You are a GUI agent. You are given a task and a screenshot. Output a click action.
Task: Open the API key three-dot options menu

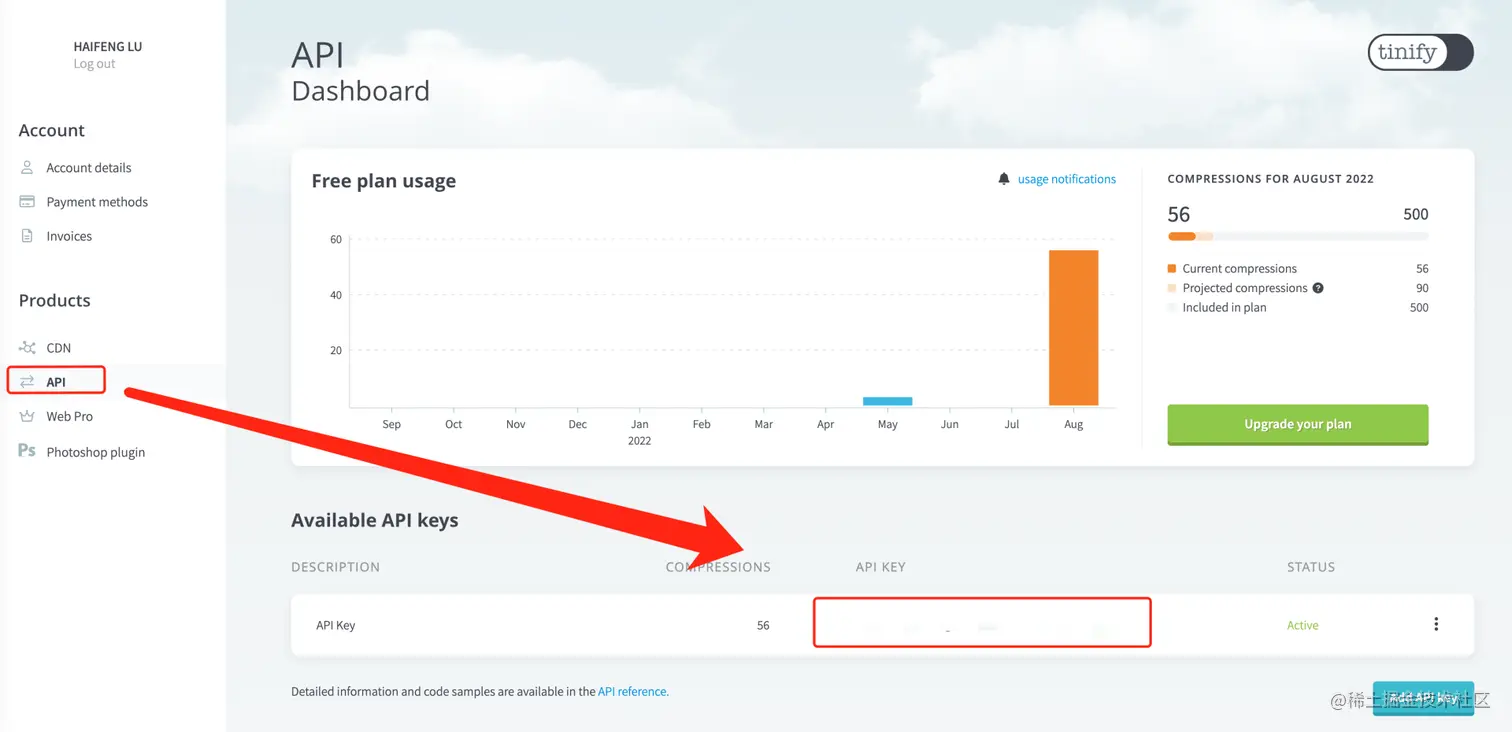(x=1436, y=625)
